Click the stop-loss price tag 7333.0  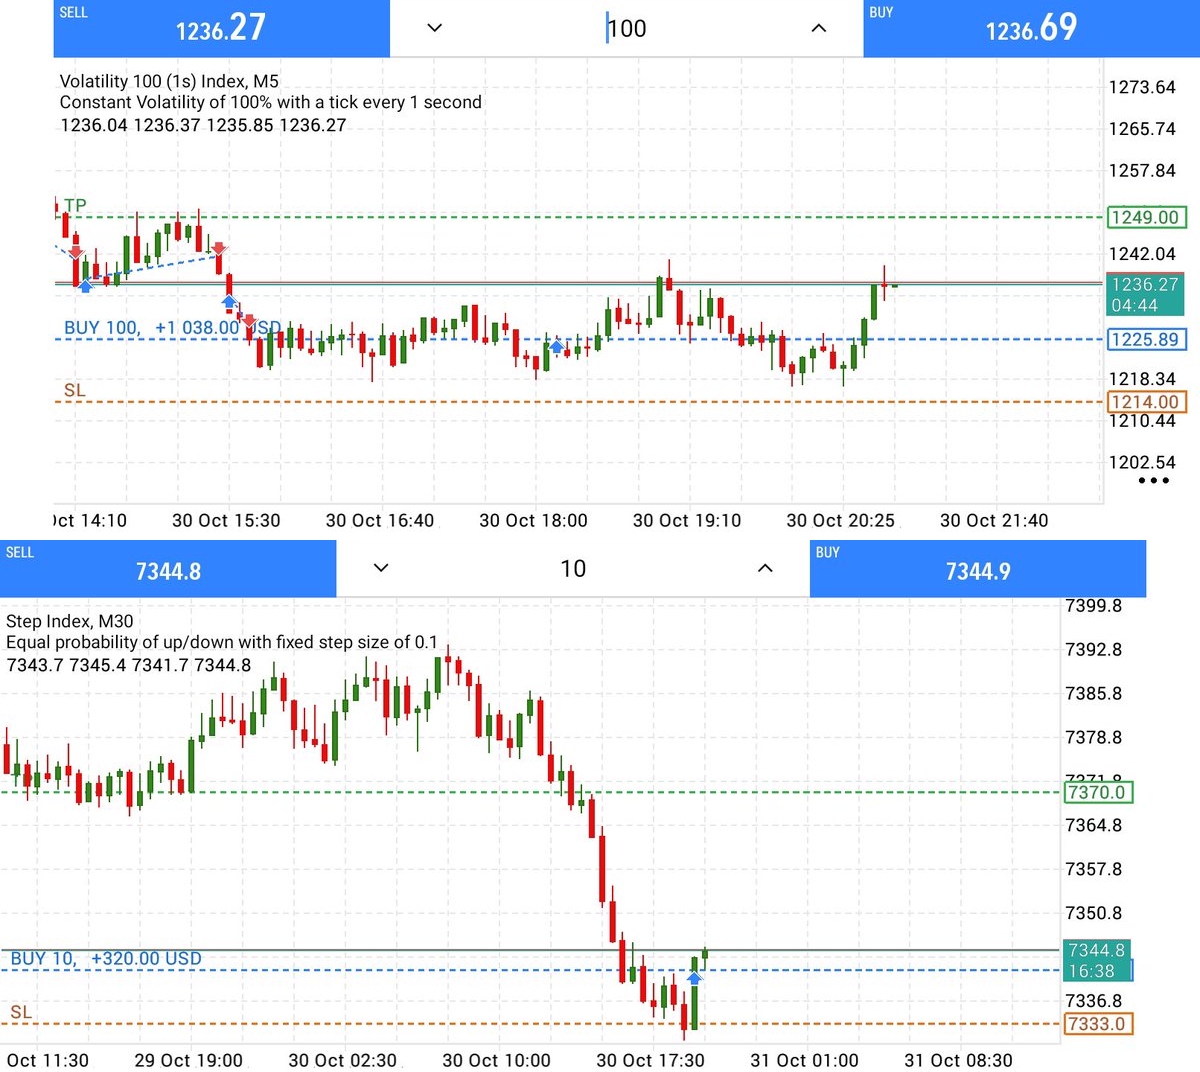(1097, 1024)
